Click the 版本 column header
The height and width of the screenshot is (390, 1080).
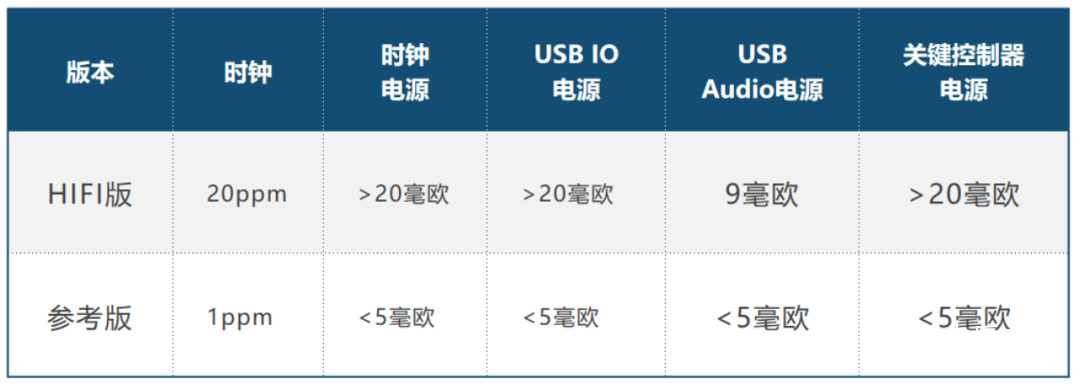[x=90, y=72]
